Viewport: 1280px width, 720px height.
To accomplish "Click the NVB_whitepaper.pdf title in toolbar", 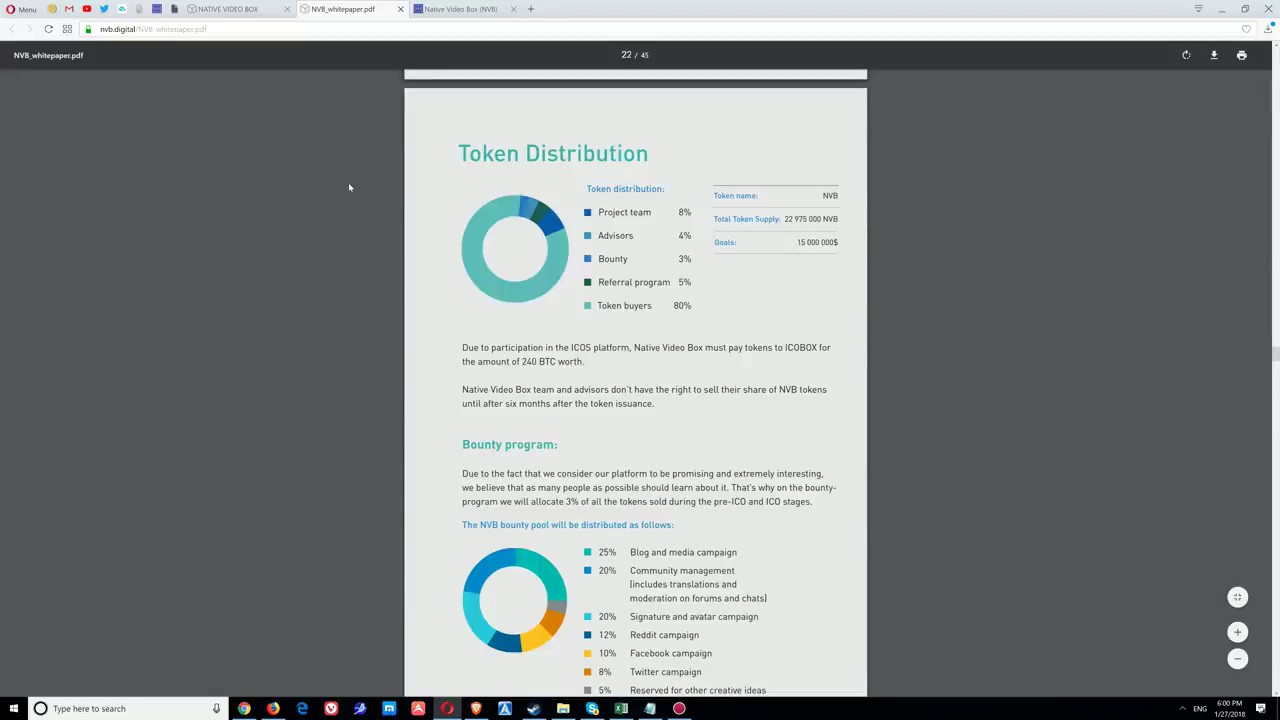I will (x=48, y=55).
